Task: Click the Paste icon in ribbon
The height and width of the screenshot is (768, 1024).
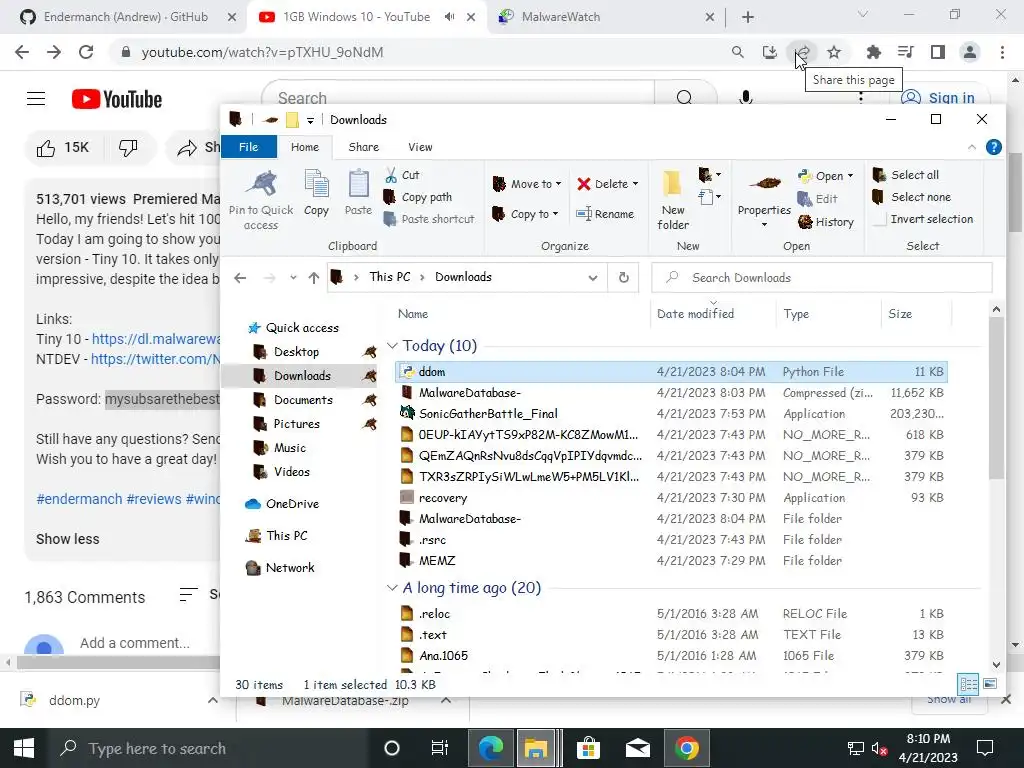Action: click(359, 185)
